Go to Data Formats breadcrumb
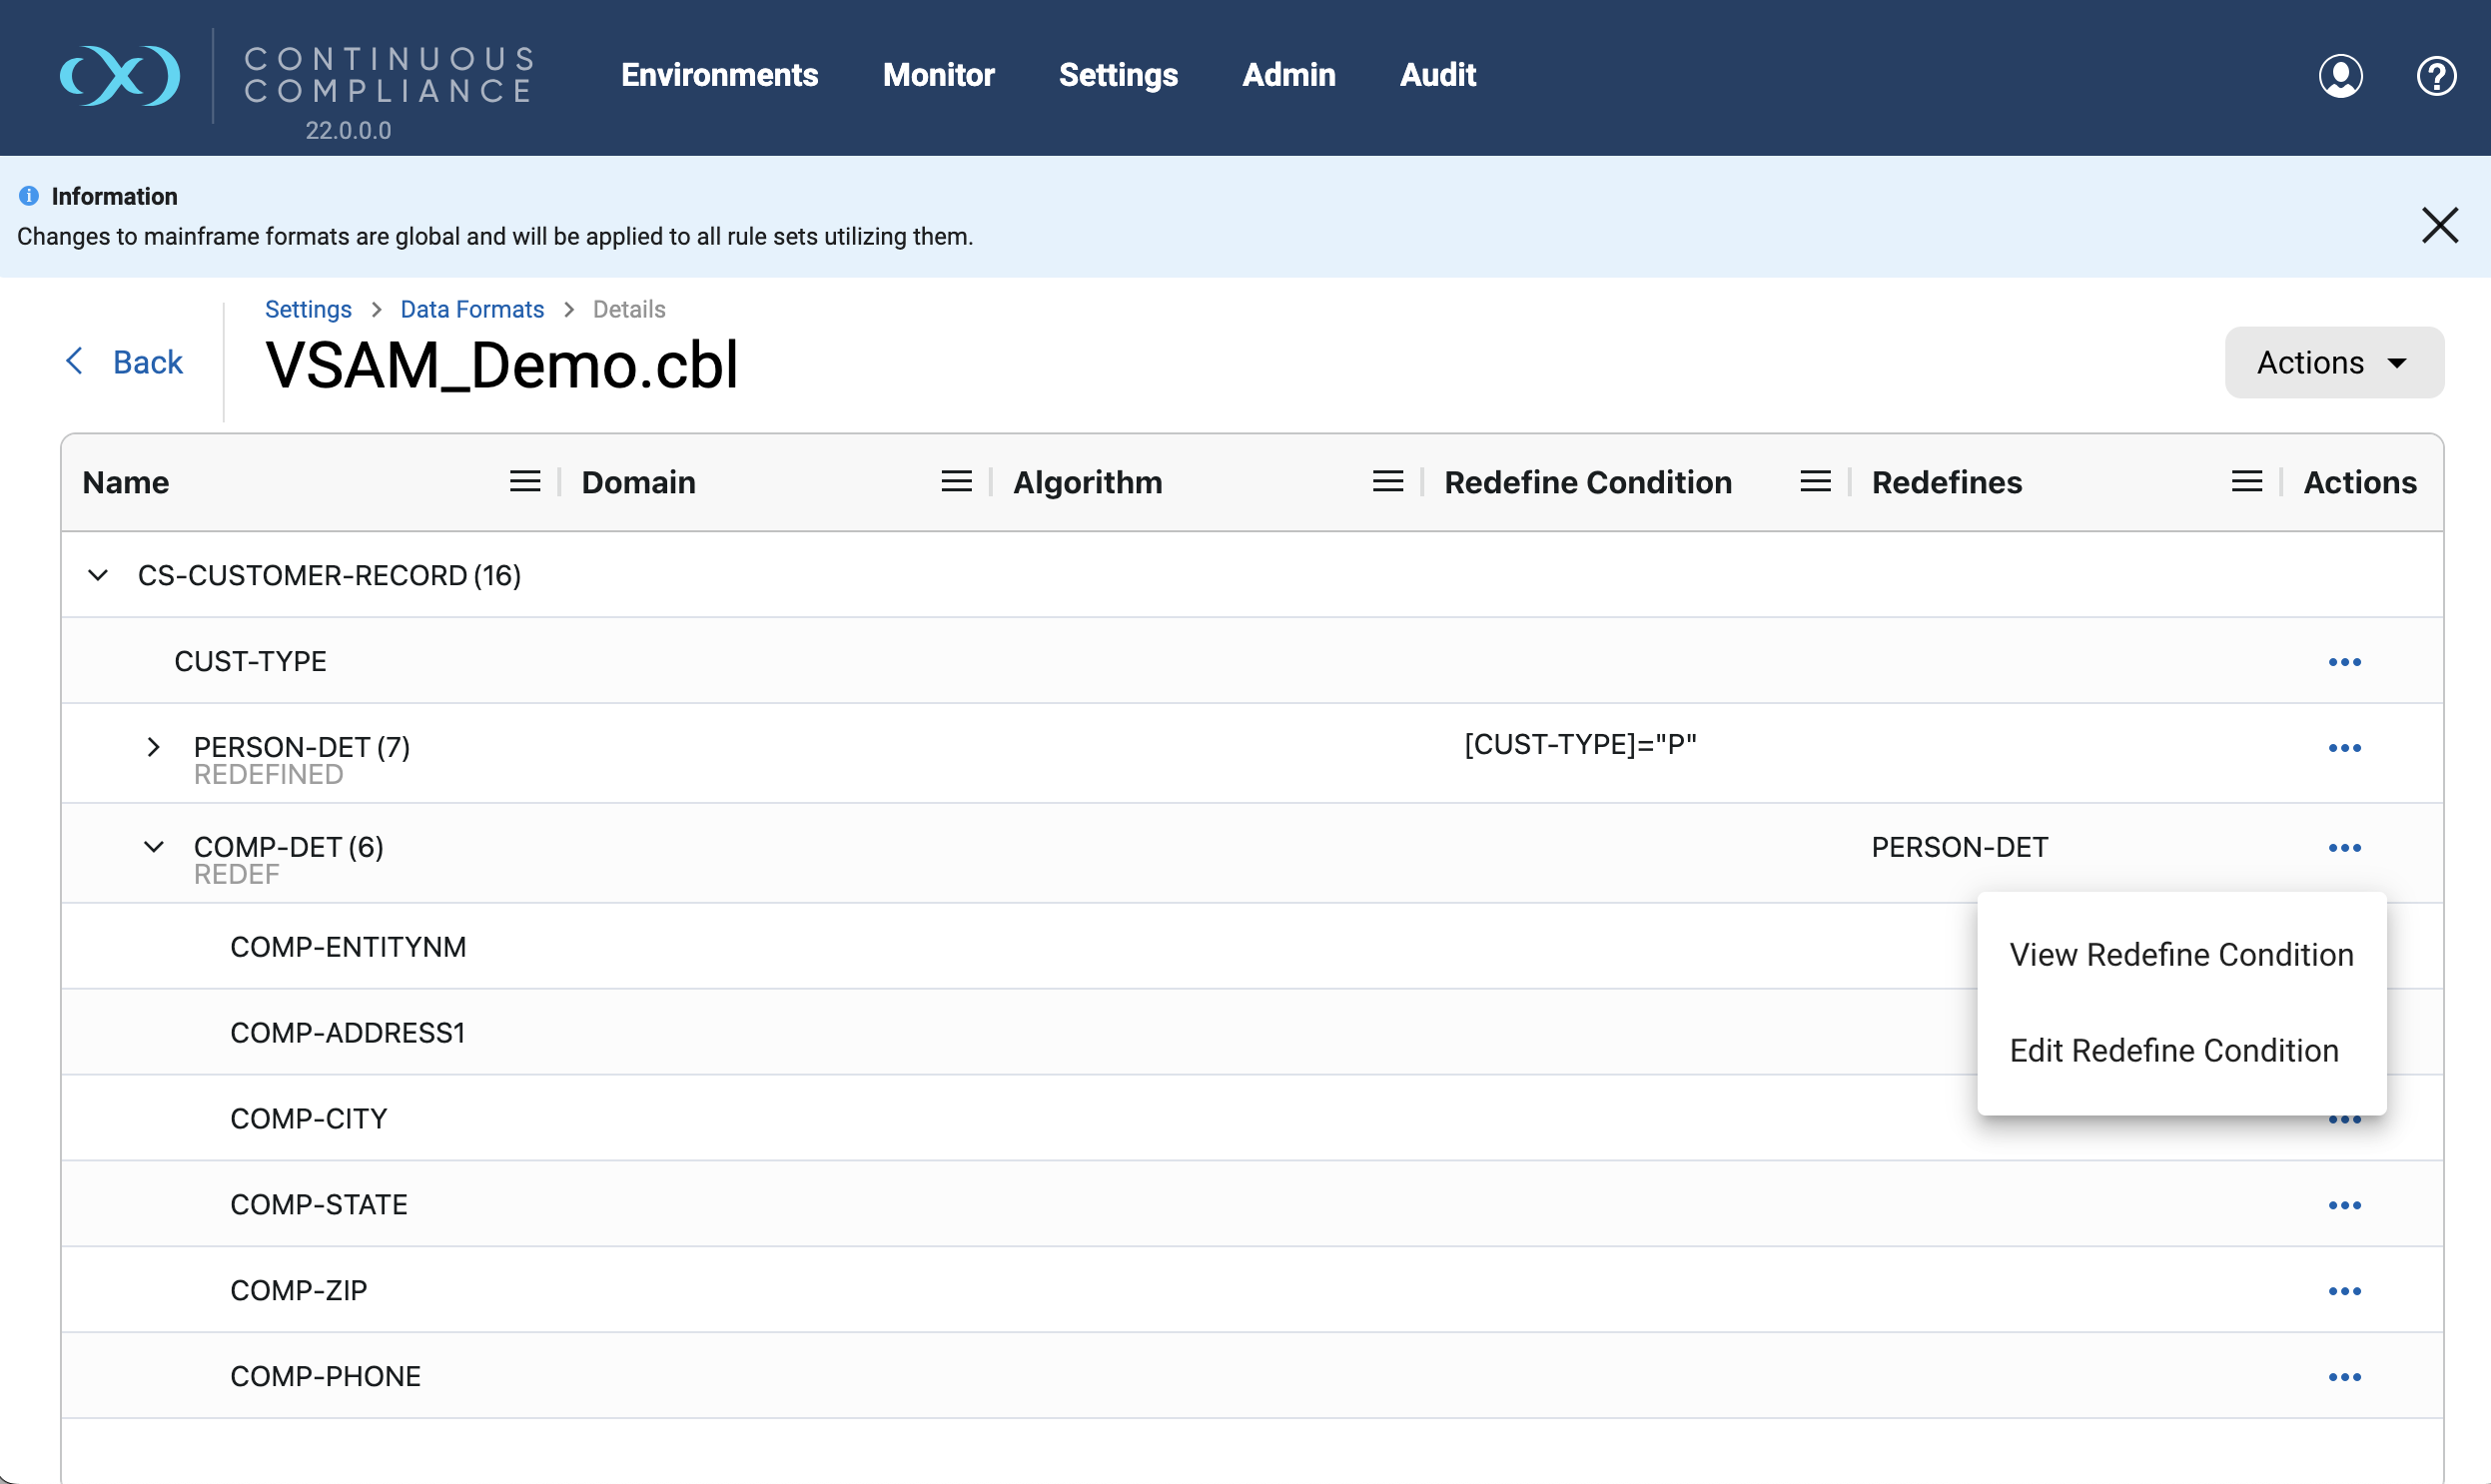 [x=472, y=309]
